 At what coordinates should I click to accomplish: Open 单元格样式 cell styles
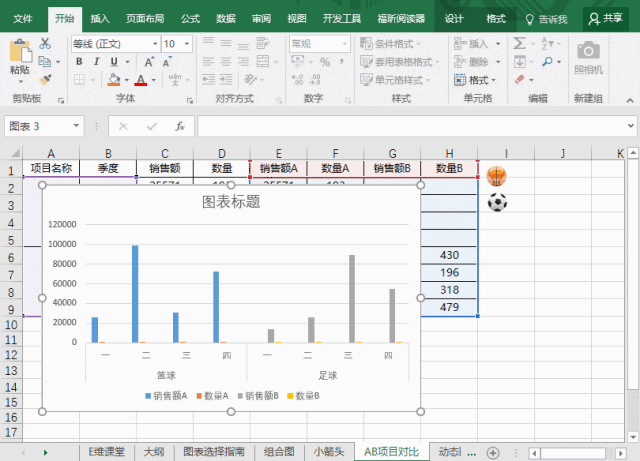395,80
